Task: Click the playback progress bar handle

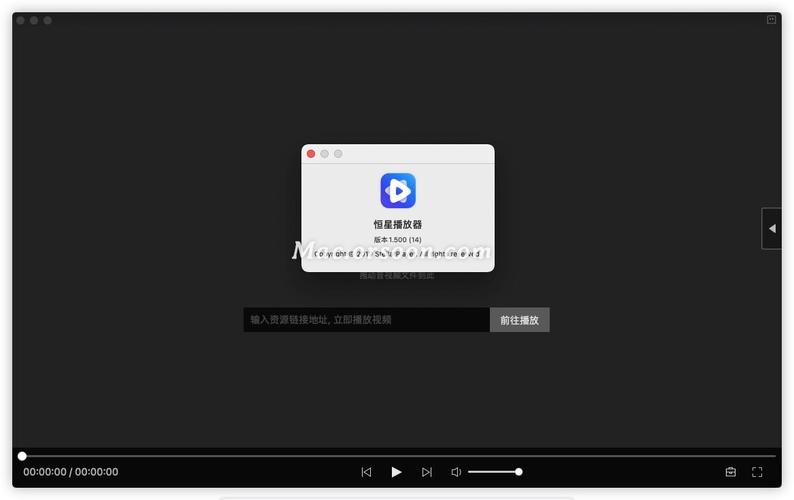Action: (22, 456)
